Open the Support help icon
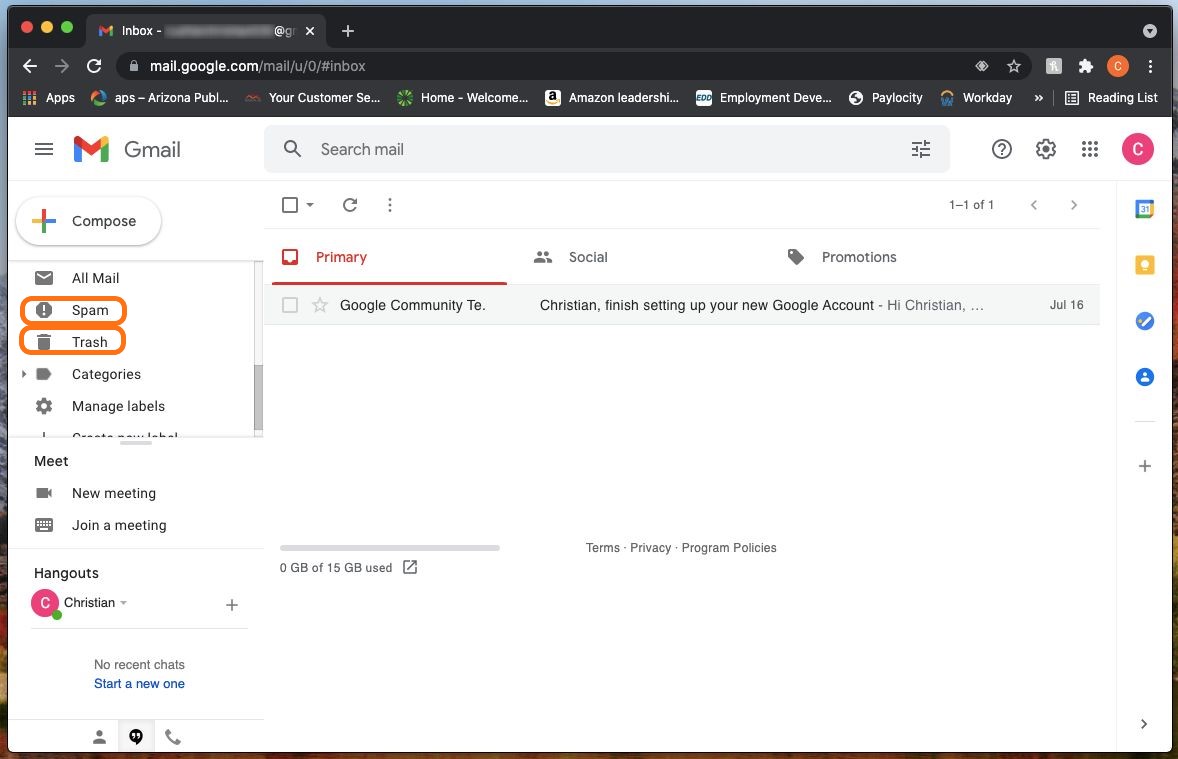The image size is (1178, 759). point(1001,149)
